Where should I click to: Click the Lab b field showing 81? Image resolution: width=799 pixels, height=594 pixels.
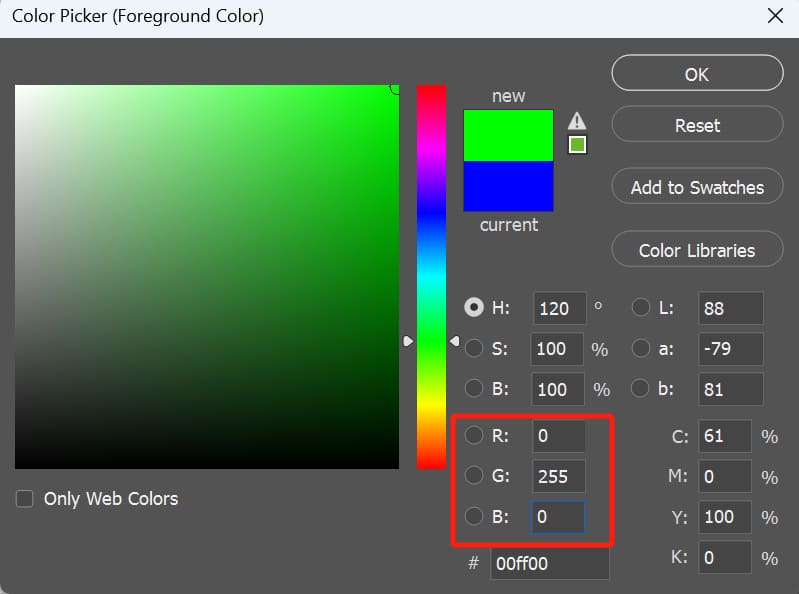(x=731, y=389)
